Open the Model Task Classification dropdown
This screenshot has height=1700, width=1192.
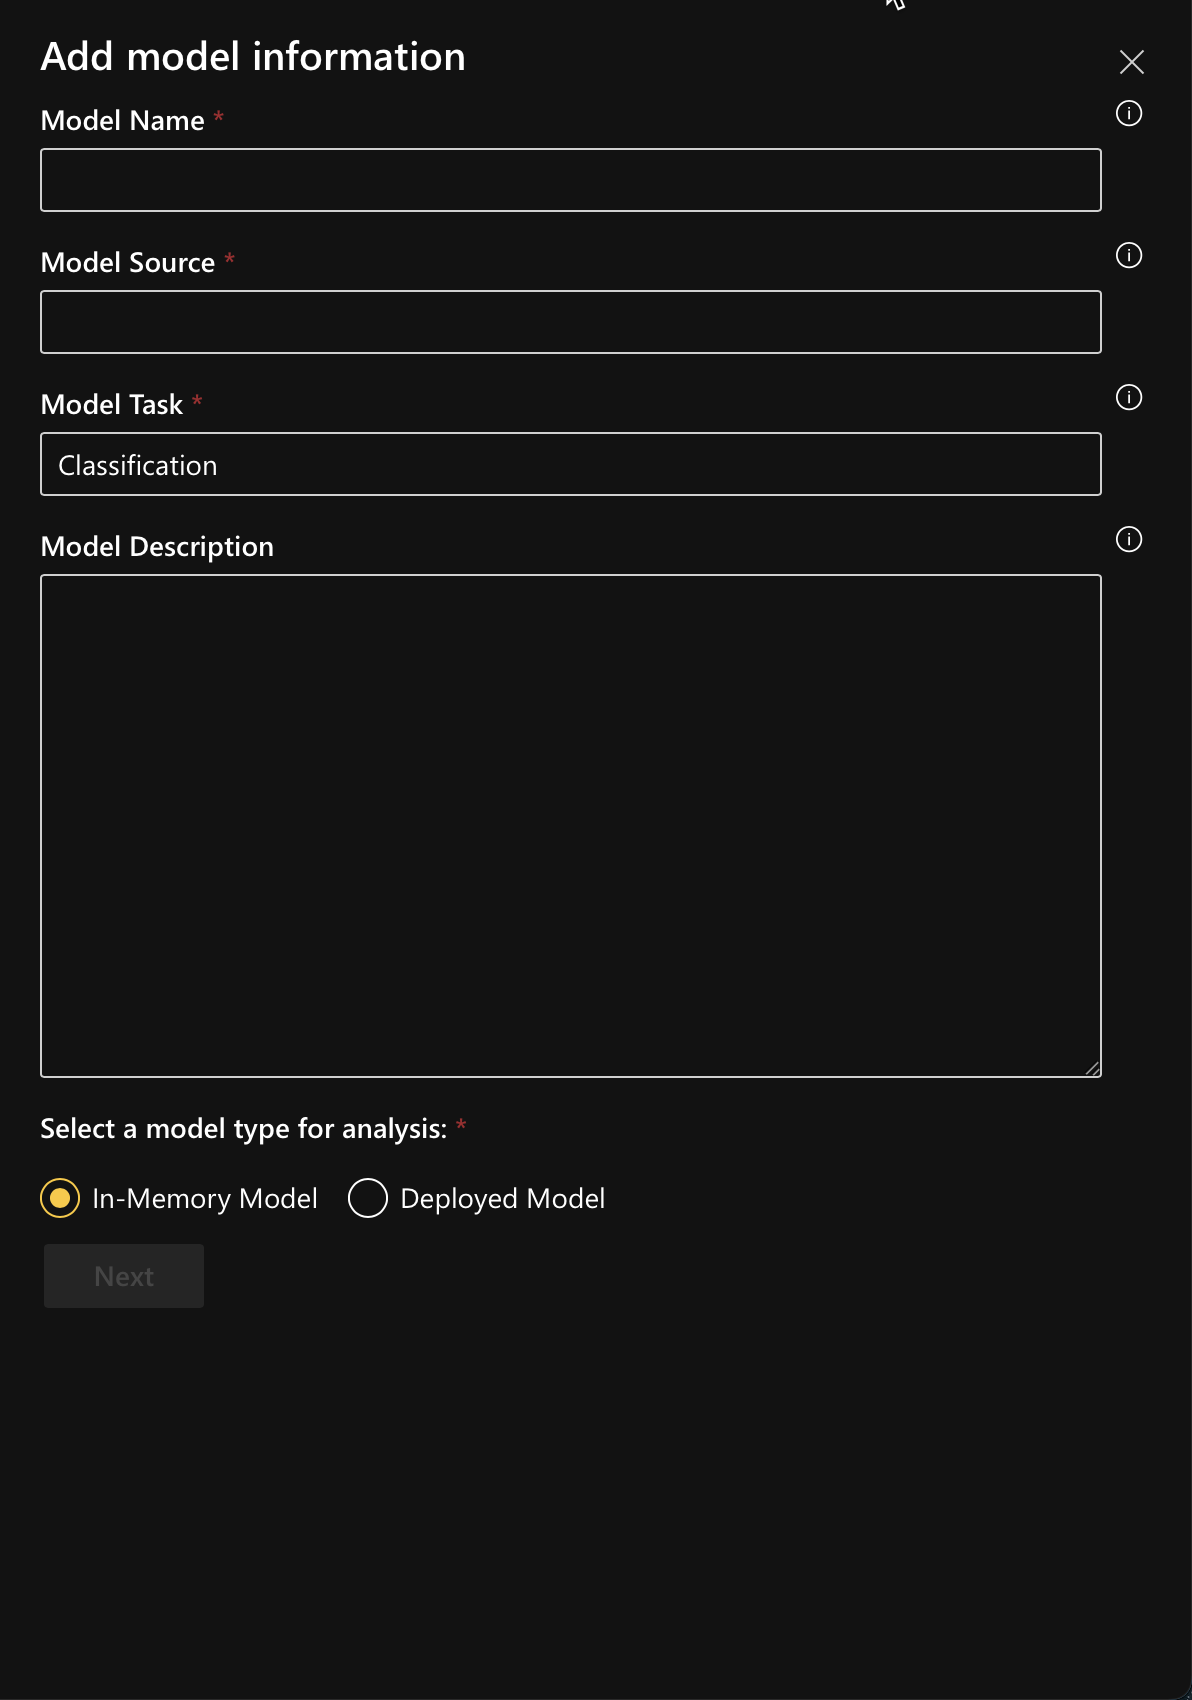click(570, 464)
